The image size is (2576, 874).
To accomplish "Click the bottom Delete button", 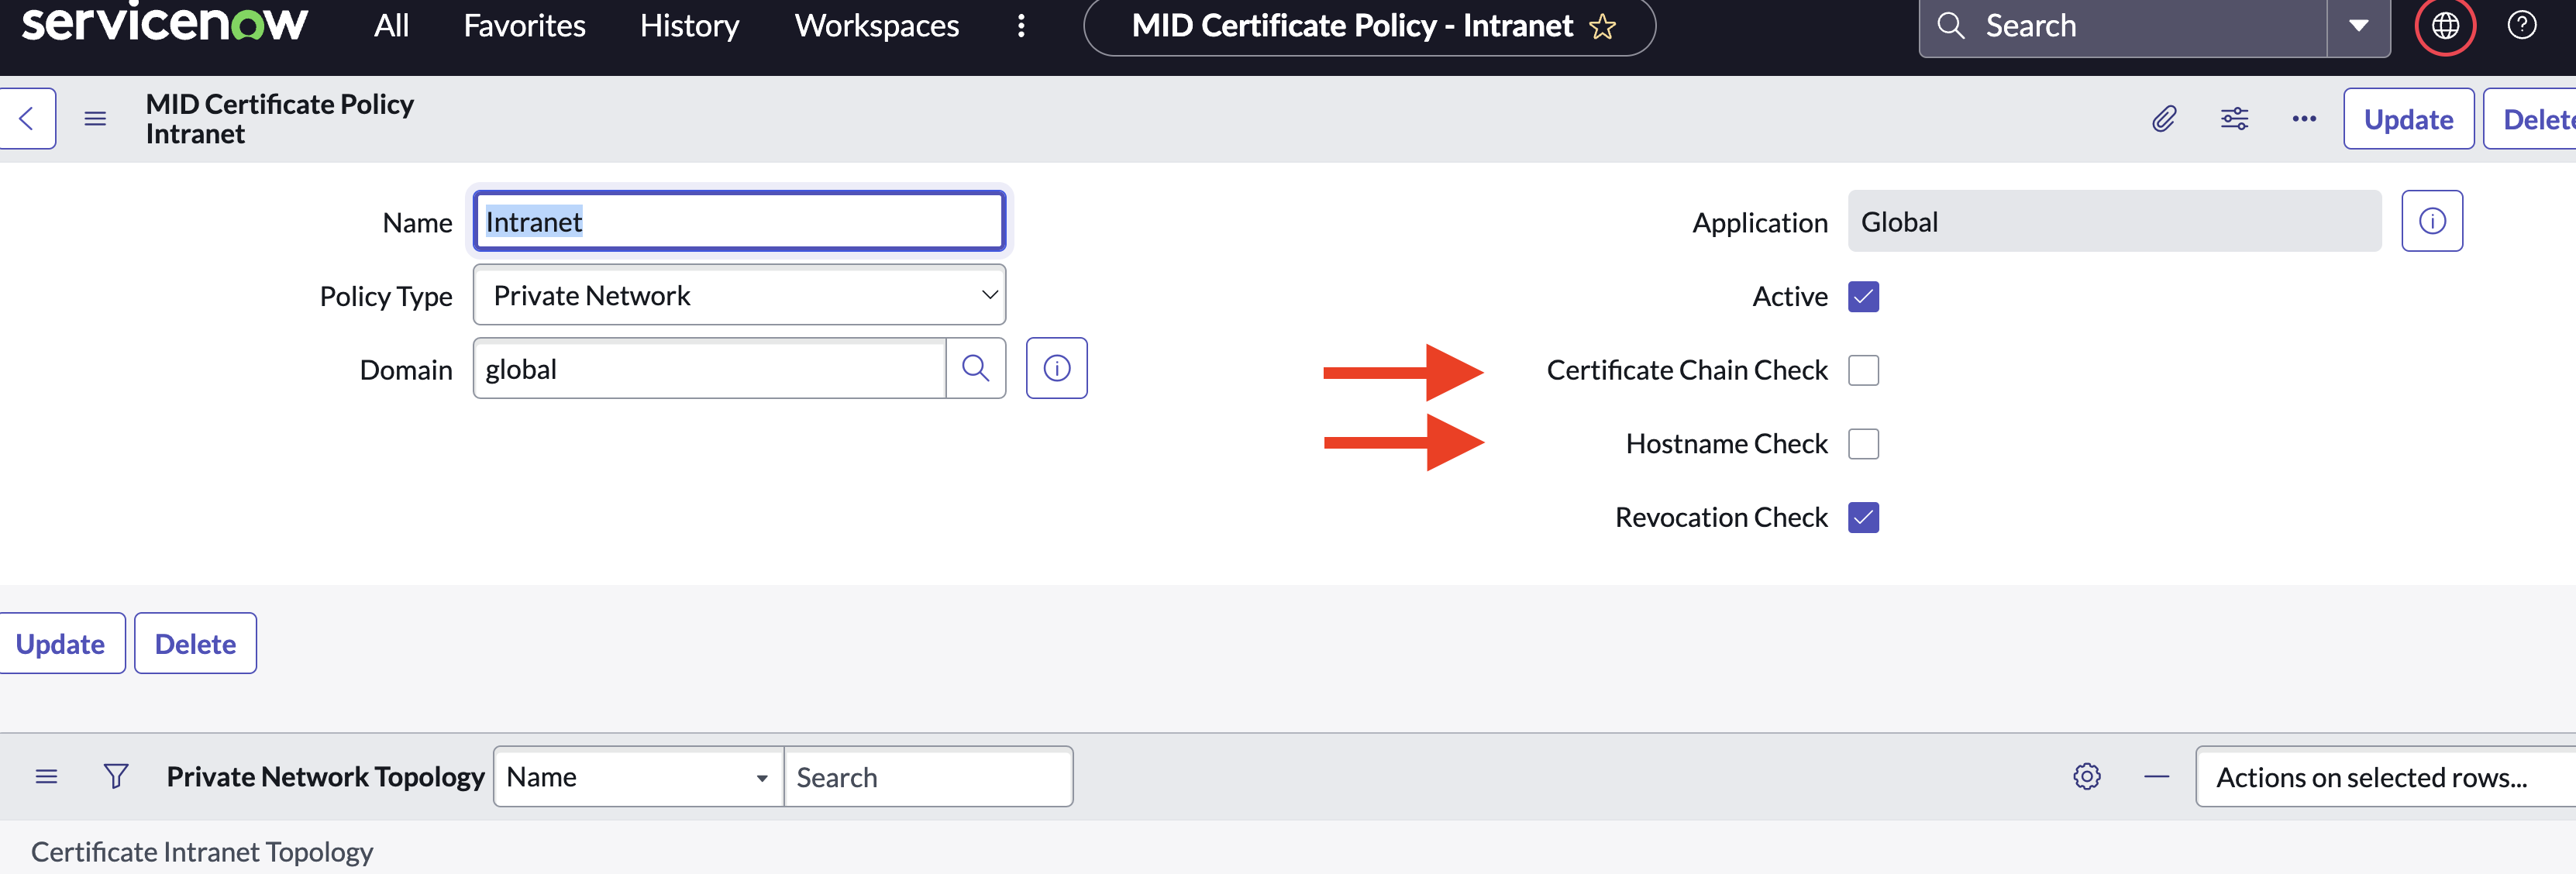I will (195, 644).
